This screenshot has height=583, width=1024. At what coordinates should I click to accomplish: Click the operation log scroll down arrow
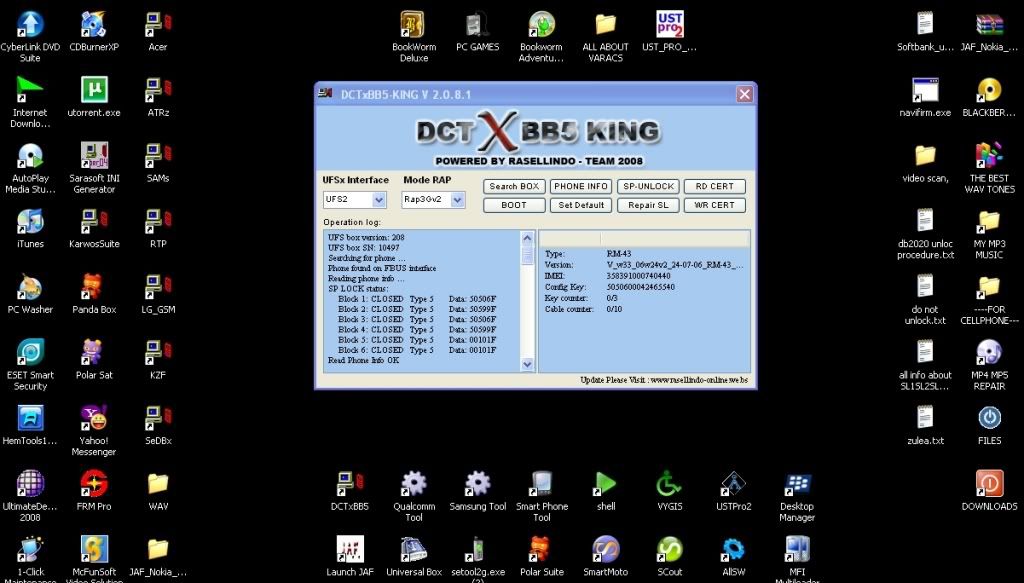point(528,365)
